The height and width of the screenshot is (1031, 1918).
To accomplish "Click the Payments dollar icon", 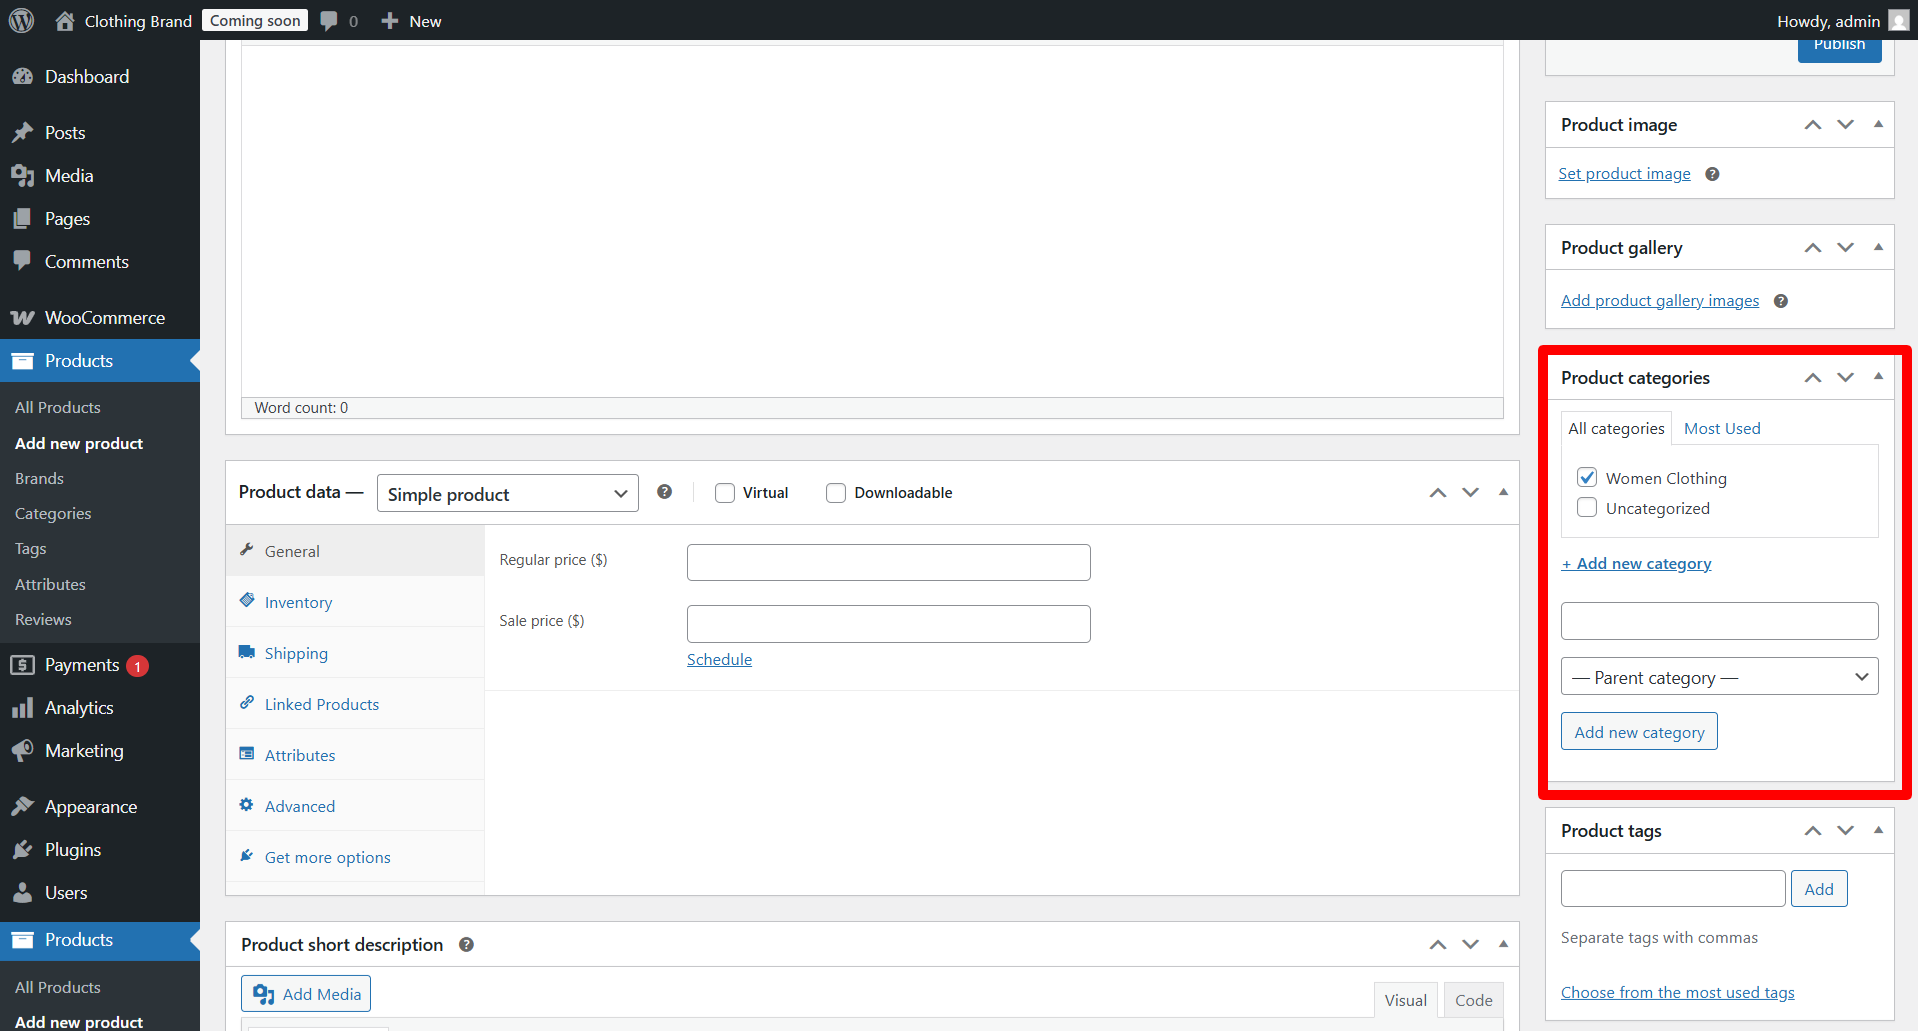I will tap(22, 665).
